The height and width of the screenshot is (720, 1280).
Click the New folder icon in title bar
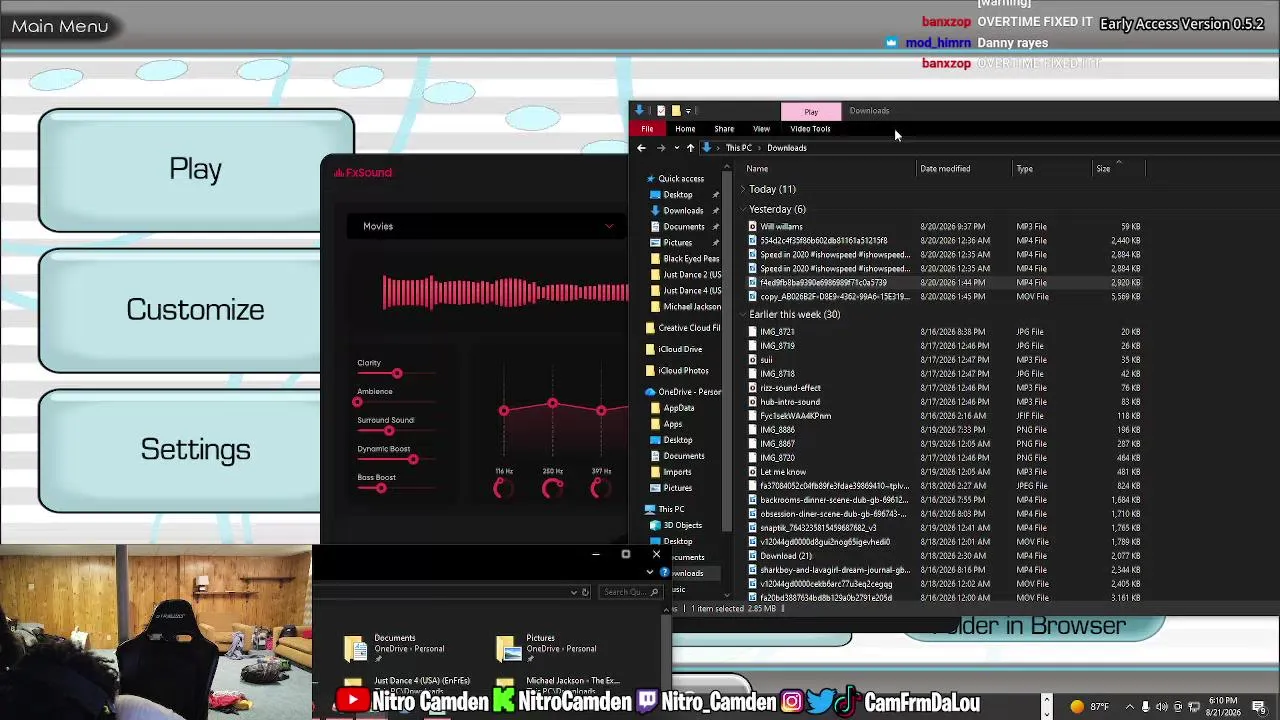tap(676, 110)
